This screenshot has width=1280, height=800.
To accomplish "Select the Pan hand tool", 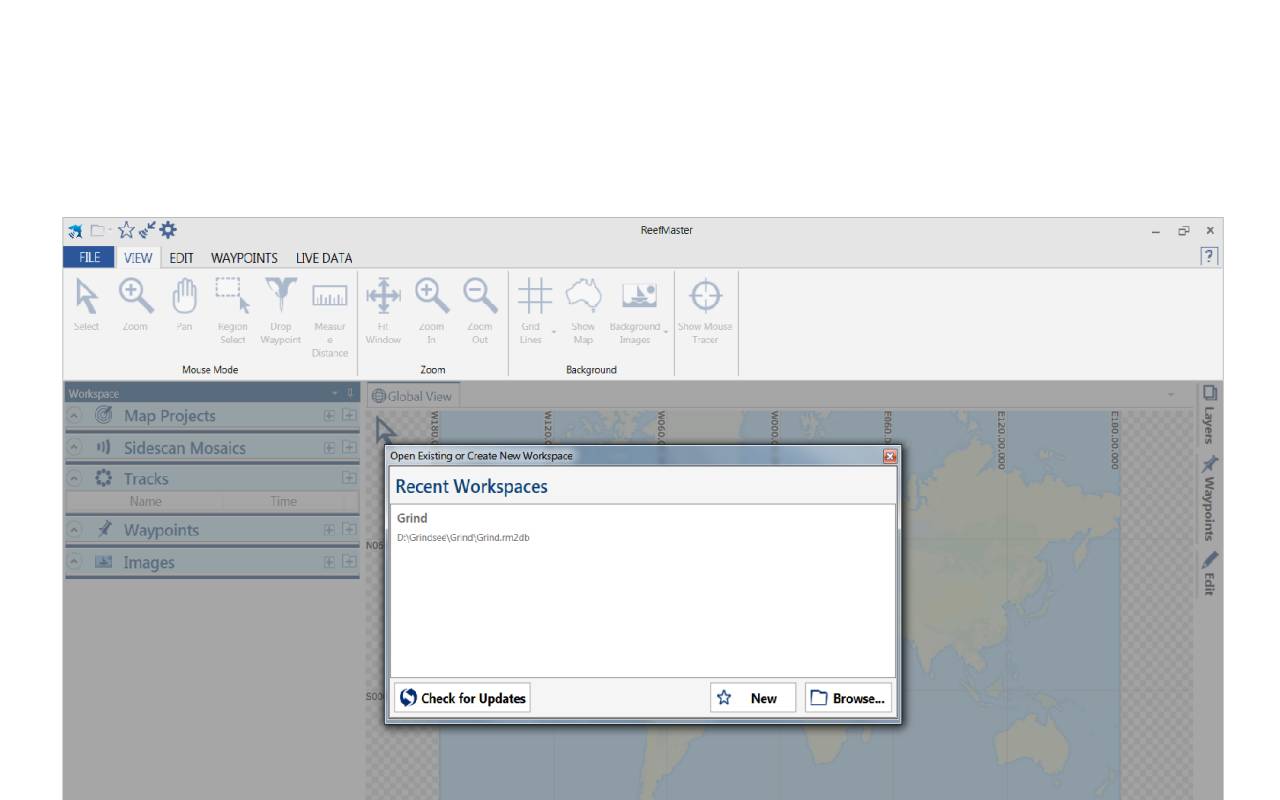I will [182, 297].
